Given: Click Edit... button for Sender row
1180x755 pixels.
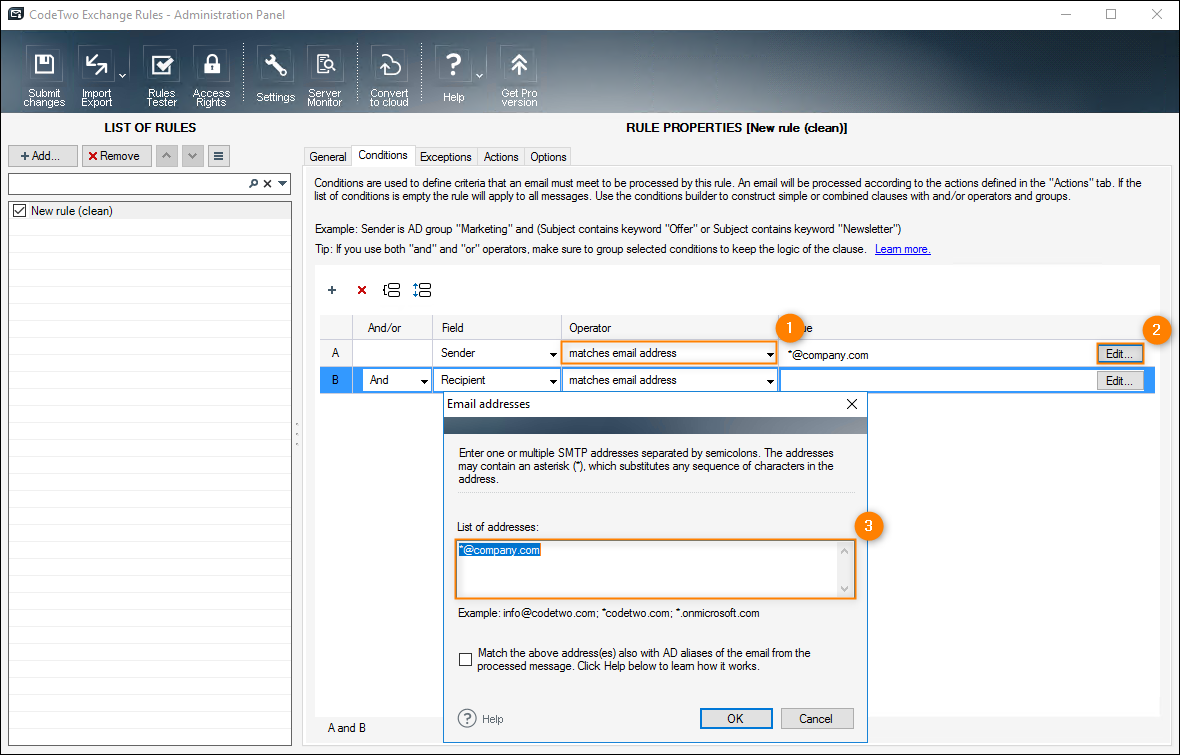Looking at the screenshot, I should click(1120, 354).
